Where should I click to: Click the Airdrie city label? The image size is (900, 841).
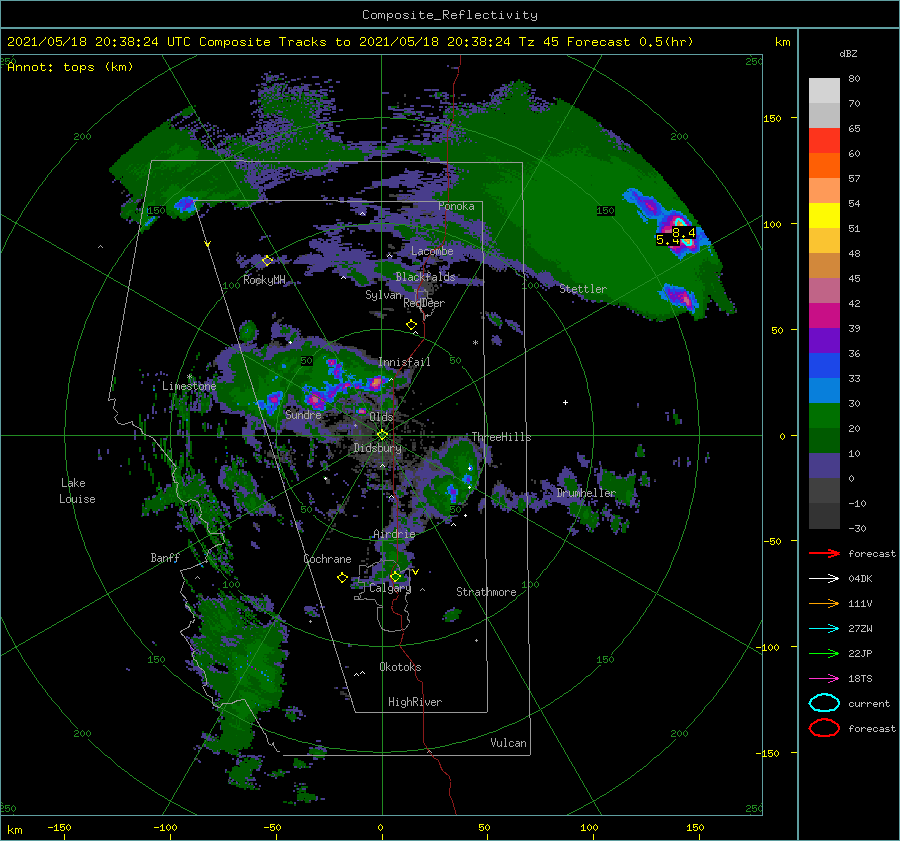coord(394,534)
